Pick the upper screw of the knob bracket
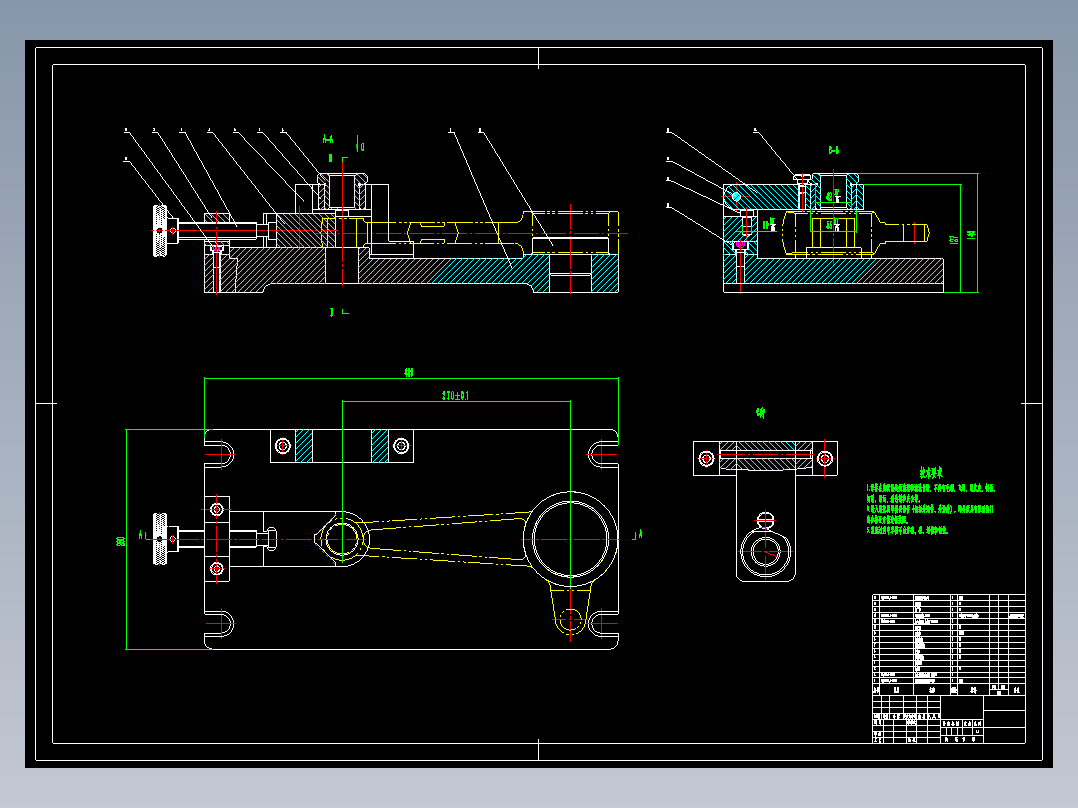Viewport: 1078px width, 808px height. [217, 510]
